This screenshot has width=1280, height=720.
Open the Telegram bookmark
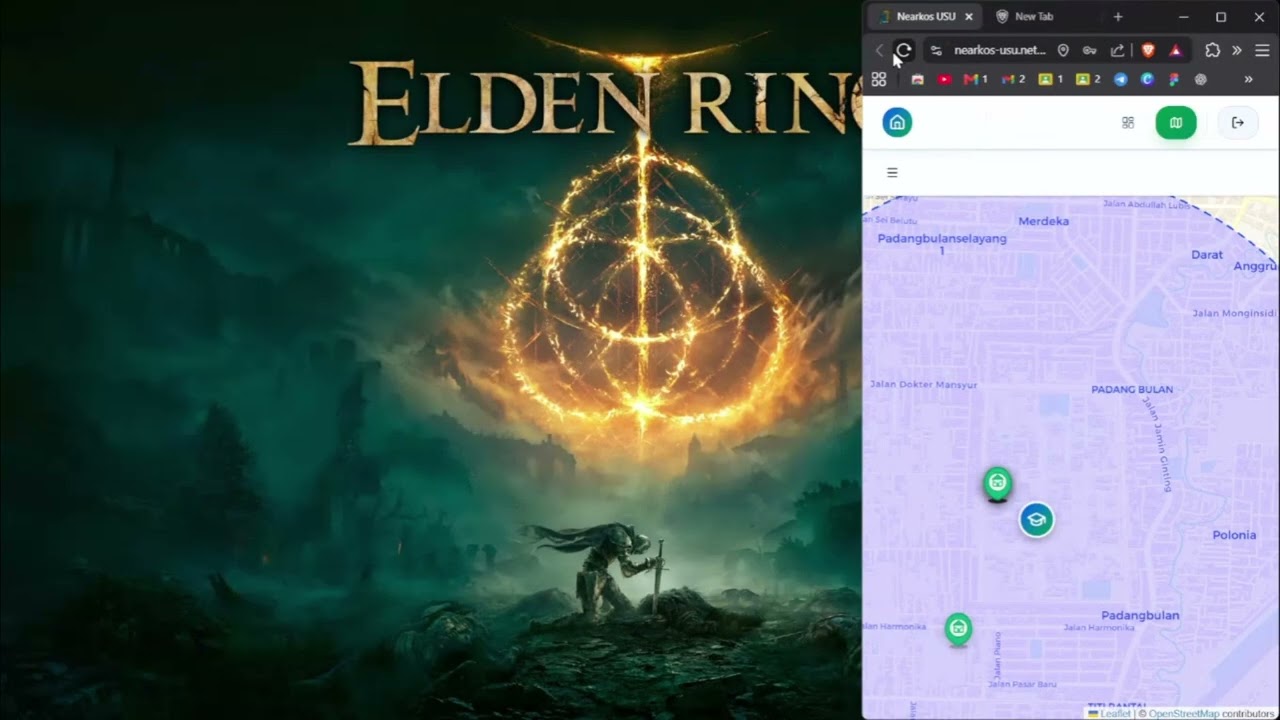tap(1121, 79)
